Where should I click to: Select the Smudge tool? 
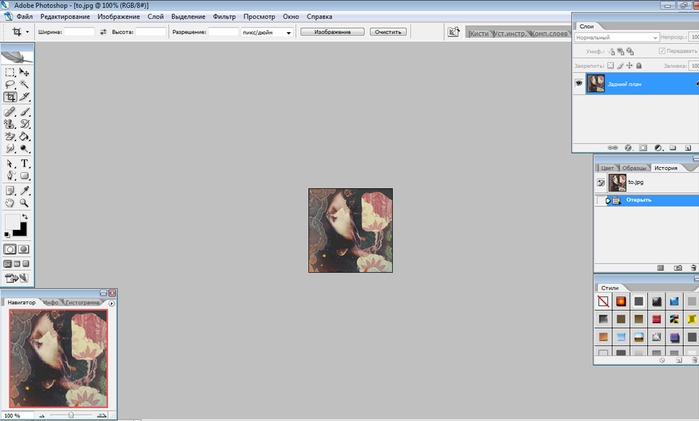10,149
